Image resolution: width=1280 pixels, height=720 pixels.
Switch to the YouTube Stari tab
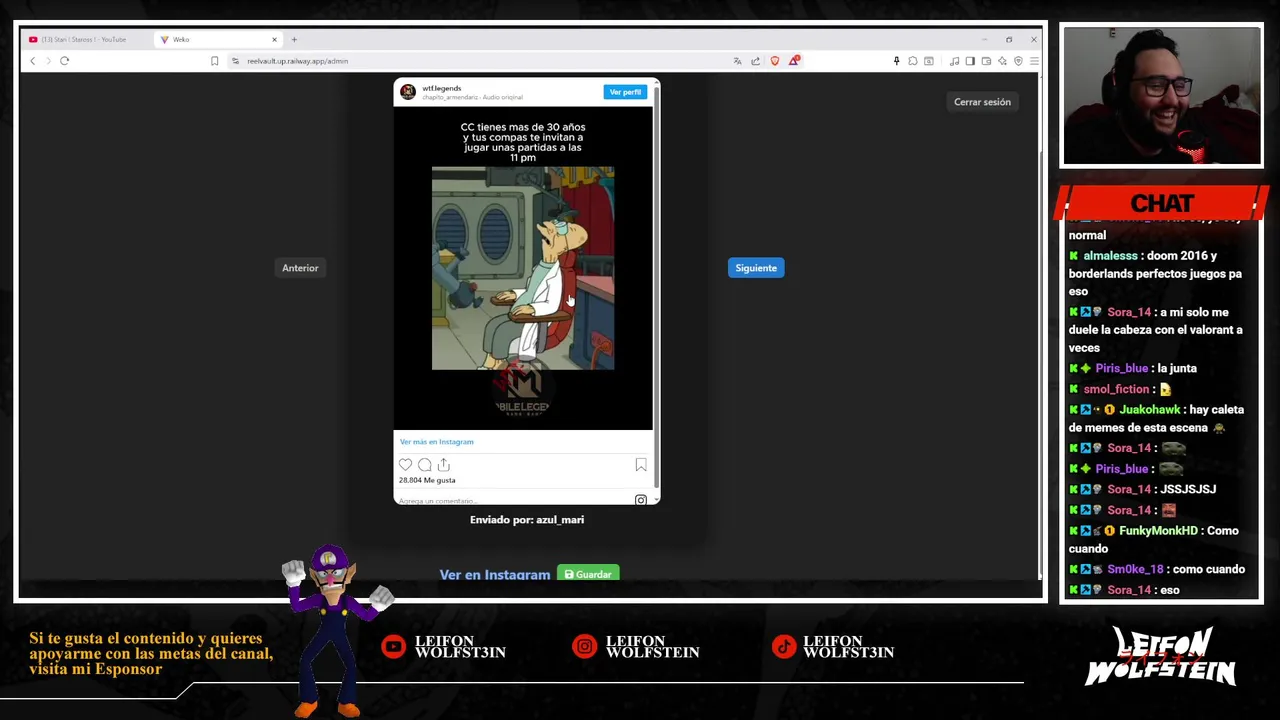pos(84,39)
